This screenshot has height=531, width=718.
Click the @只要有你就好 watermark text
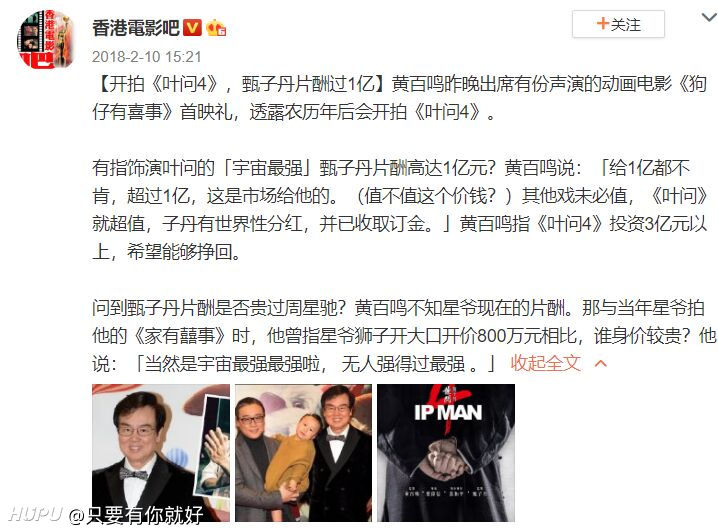point(136,515)
